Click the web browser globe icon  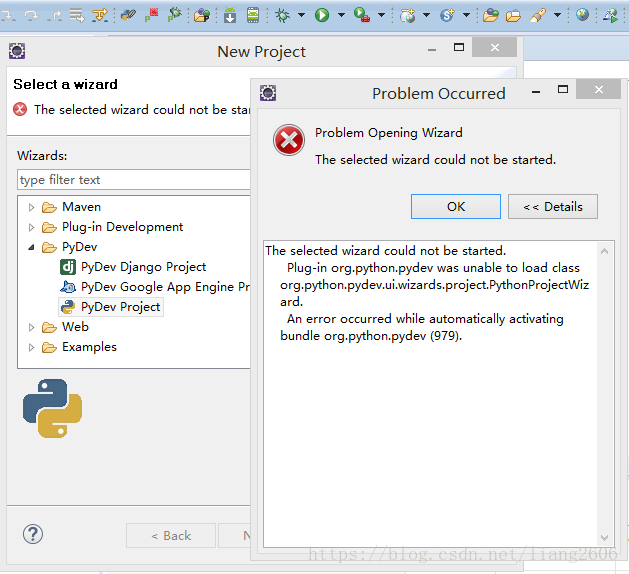[582, 15]
